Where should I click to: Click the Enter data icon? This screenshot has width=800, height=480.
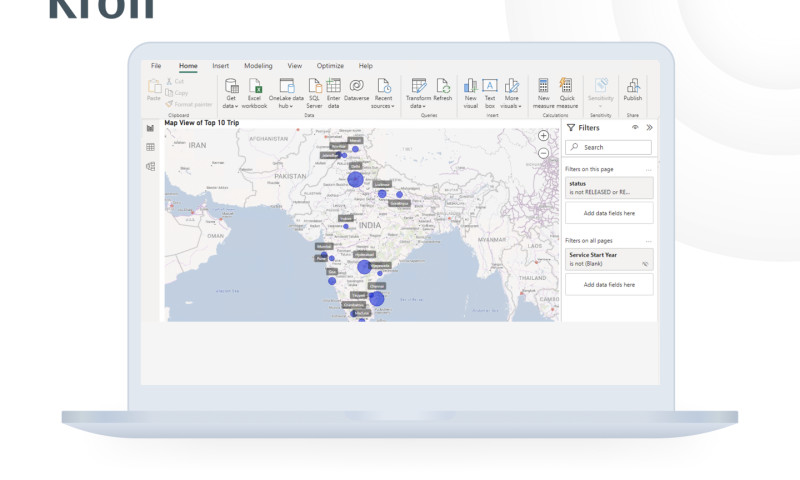tap(334, 87)
